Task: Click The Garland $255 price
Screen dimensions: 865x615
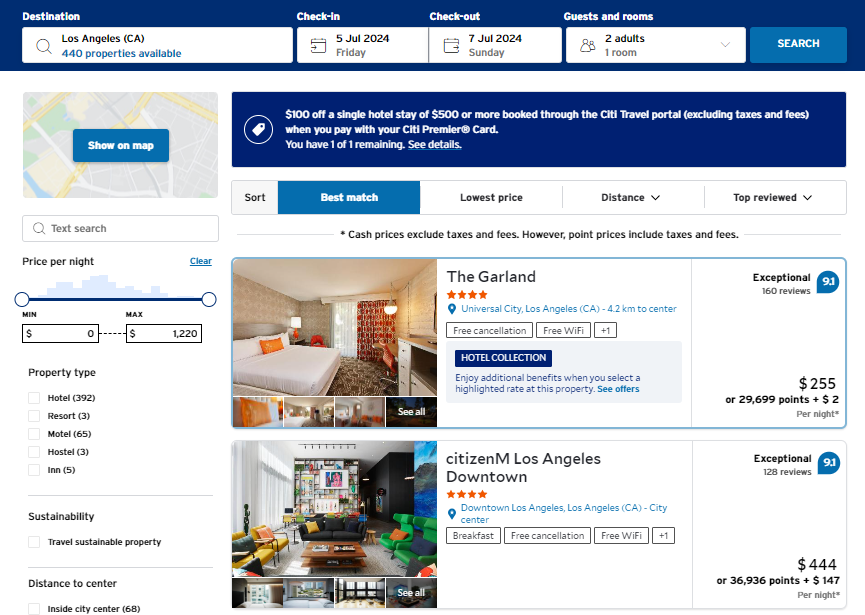Action: [x=817, y=383]
